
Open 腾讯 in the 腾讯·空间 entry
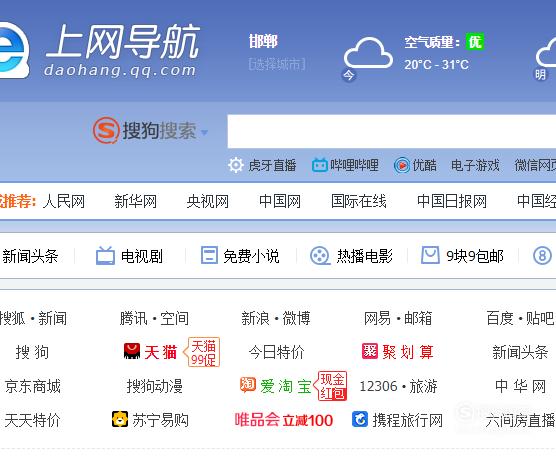click(x=134, y=318)
